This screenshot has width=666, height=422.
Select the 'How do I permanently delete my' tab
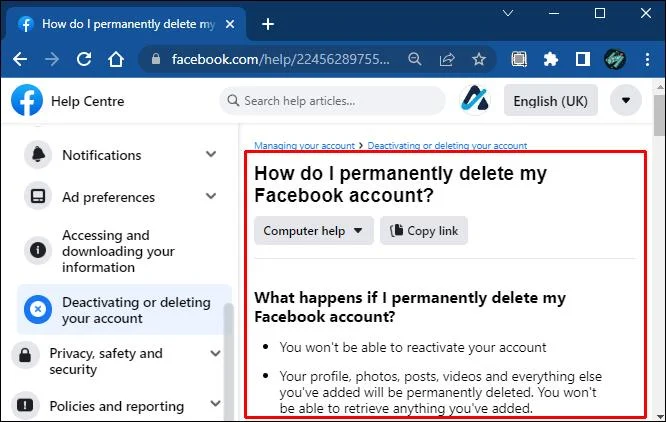128,24
